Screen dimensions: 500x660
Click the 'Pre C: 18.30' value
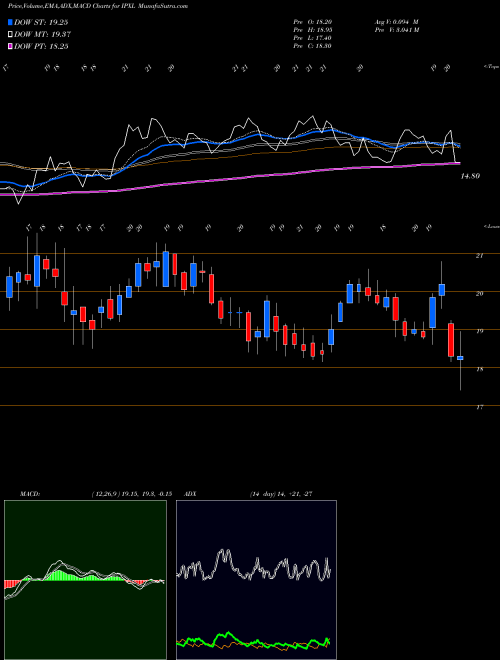[313, 46]
